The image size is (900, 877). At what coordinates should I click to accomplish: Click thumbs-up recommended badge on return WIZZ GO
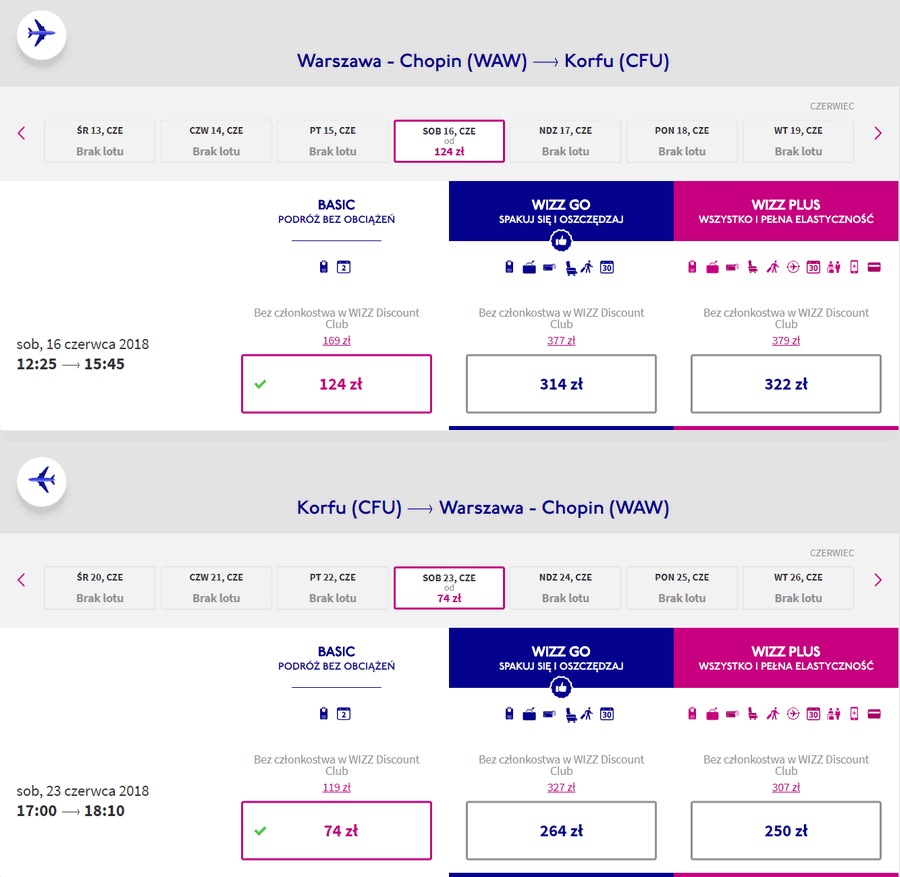561,687
